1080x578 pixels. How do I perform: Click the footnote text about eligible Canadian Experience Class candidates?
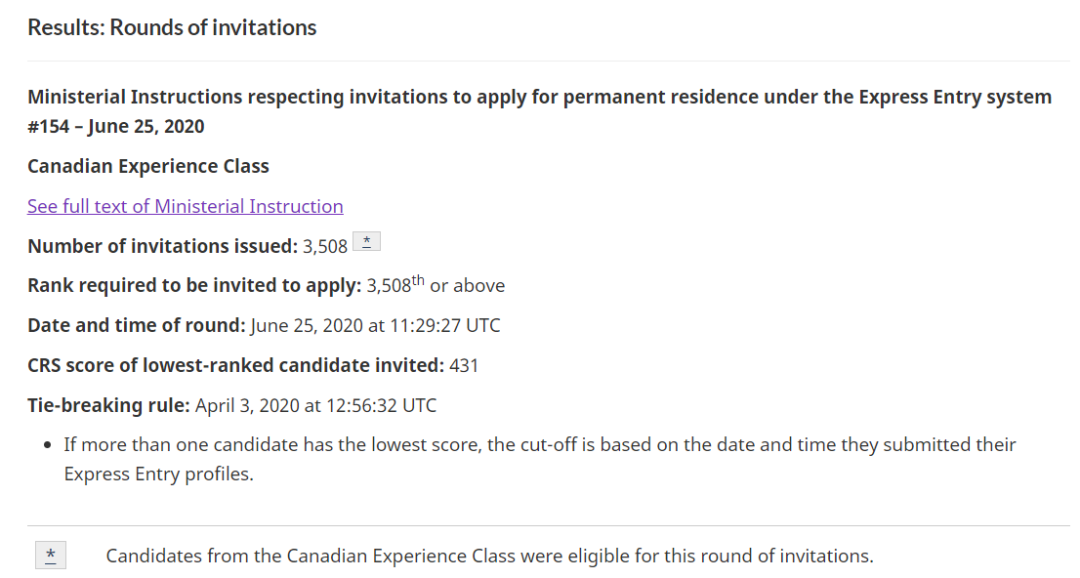click(489, 556)
